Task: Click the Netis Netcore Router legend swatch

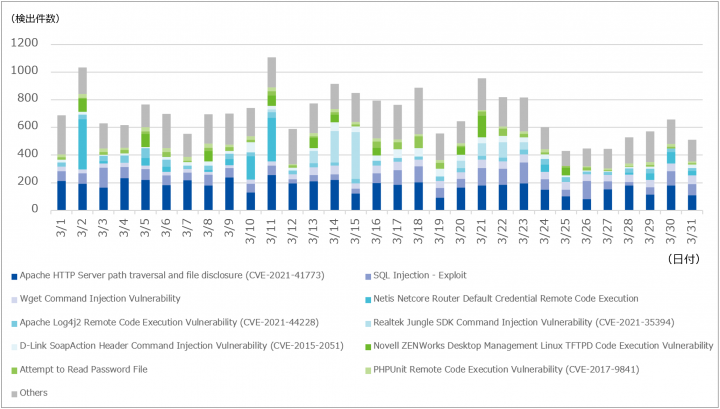Action: click(x=368, y=300)
